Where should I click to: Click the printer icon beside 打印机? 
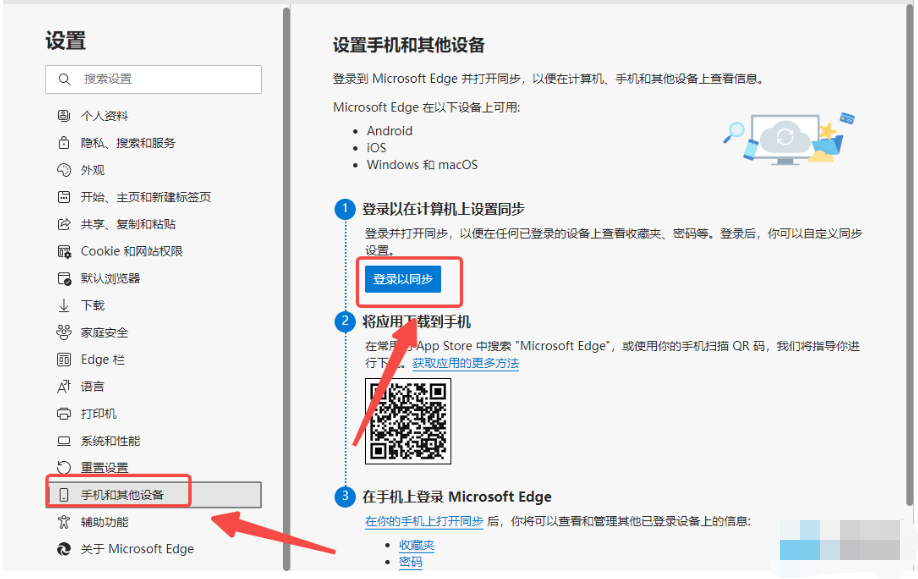[x=64, y=414]
